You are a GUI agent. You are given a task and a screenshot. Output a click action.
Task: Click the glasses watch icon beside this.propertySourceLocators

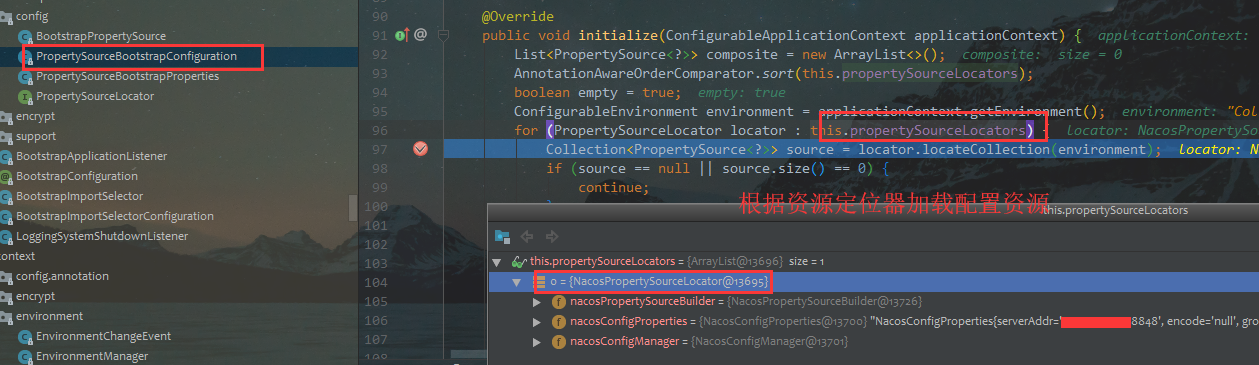tap(519, 261)
